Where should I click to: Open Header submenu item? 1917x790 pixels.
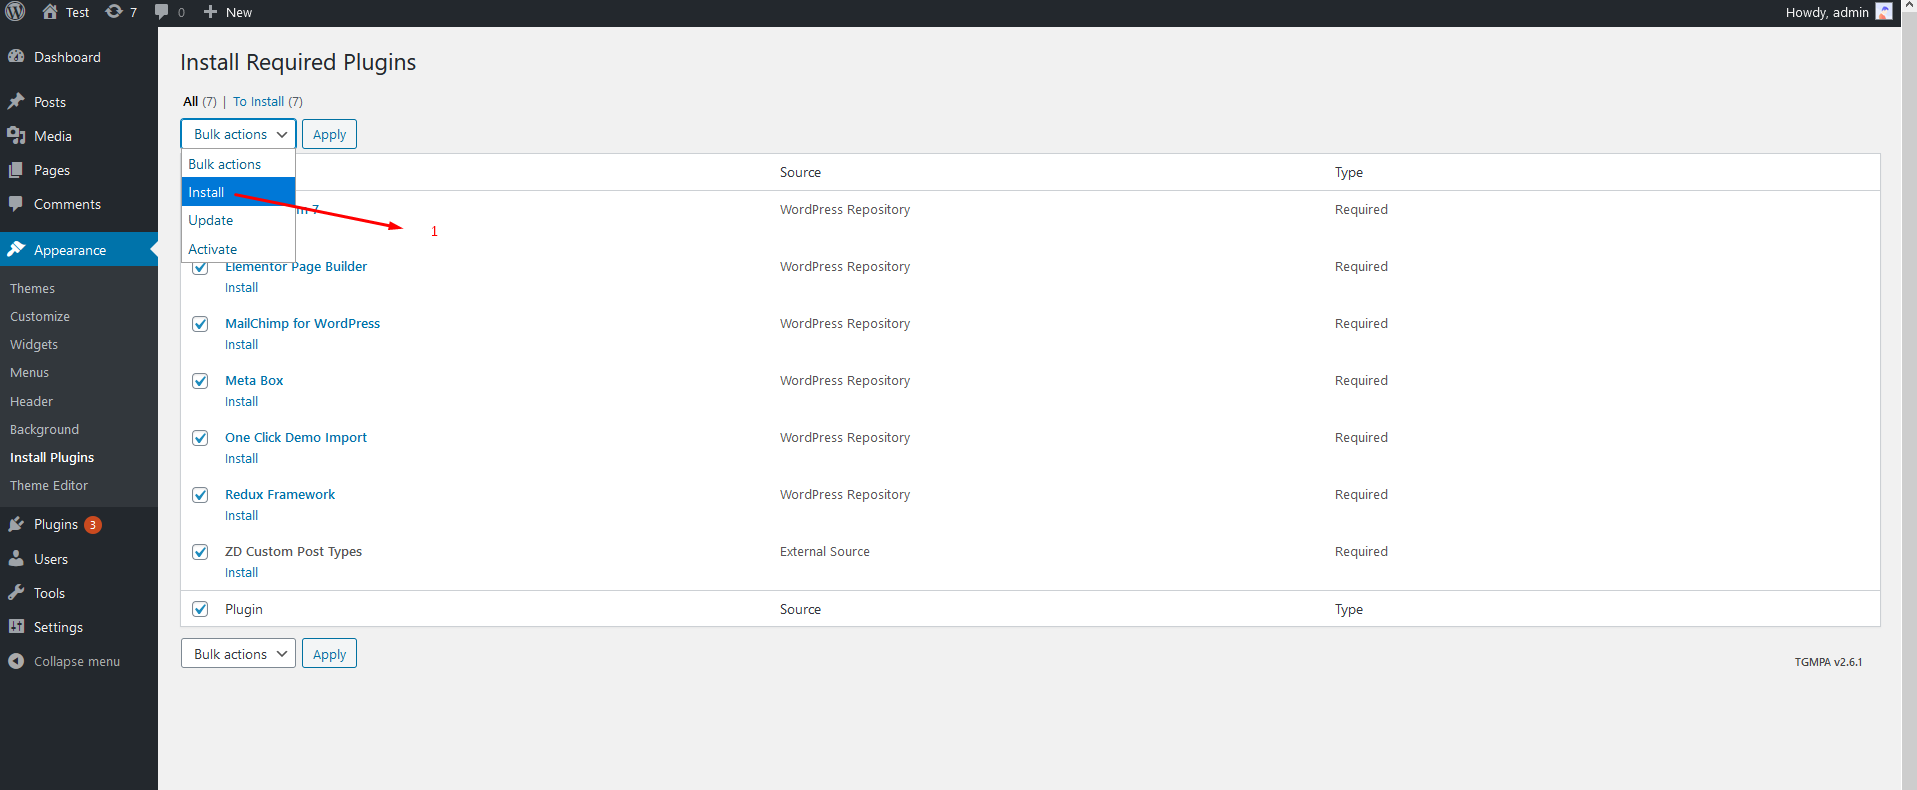(31, 401)
